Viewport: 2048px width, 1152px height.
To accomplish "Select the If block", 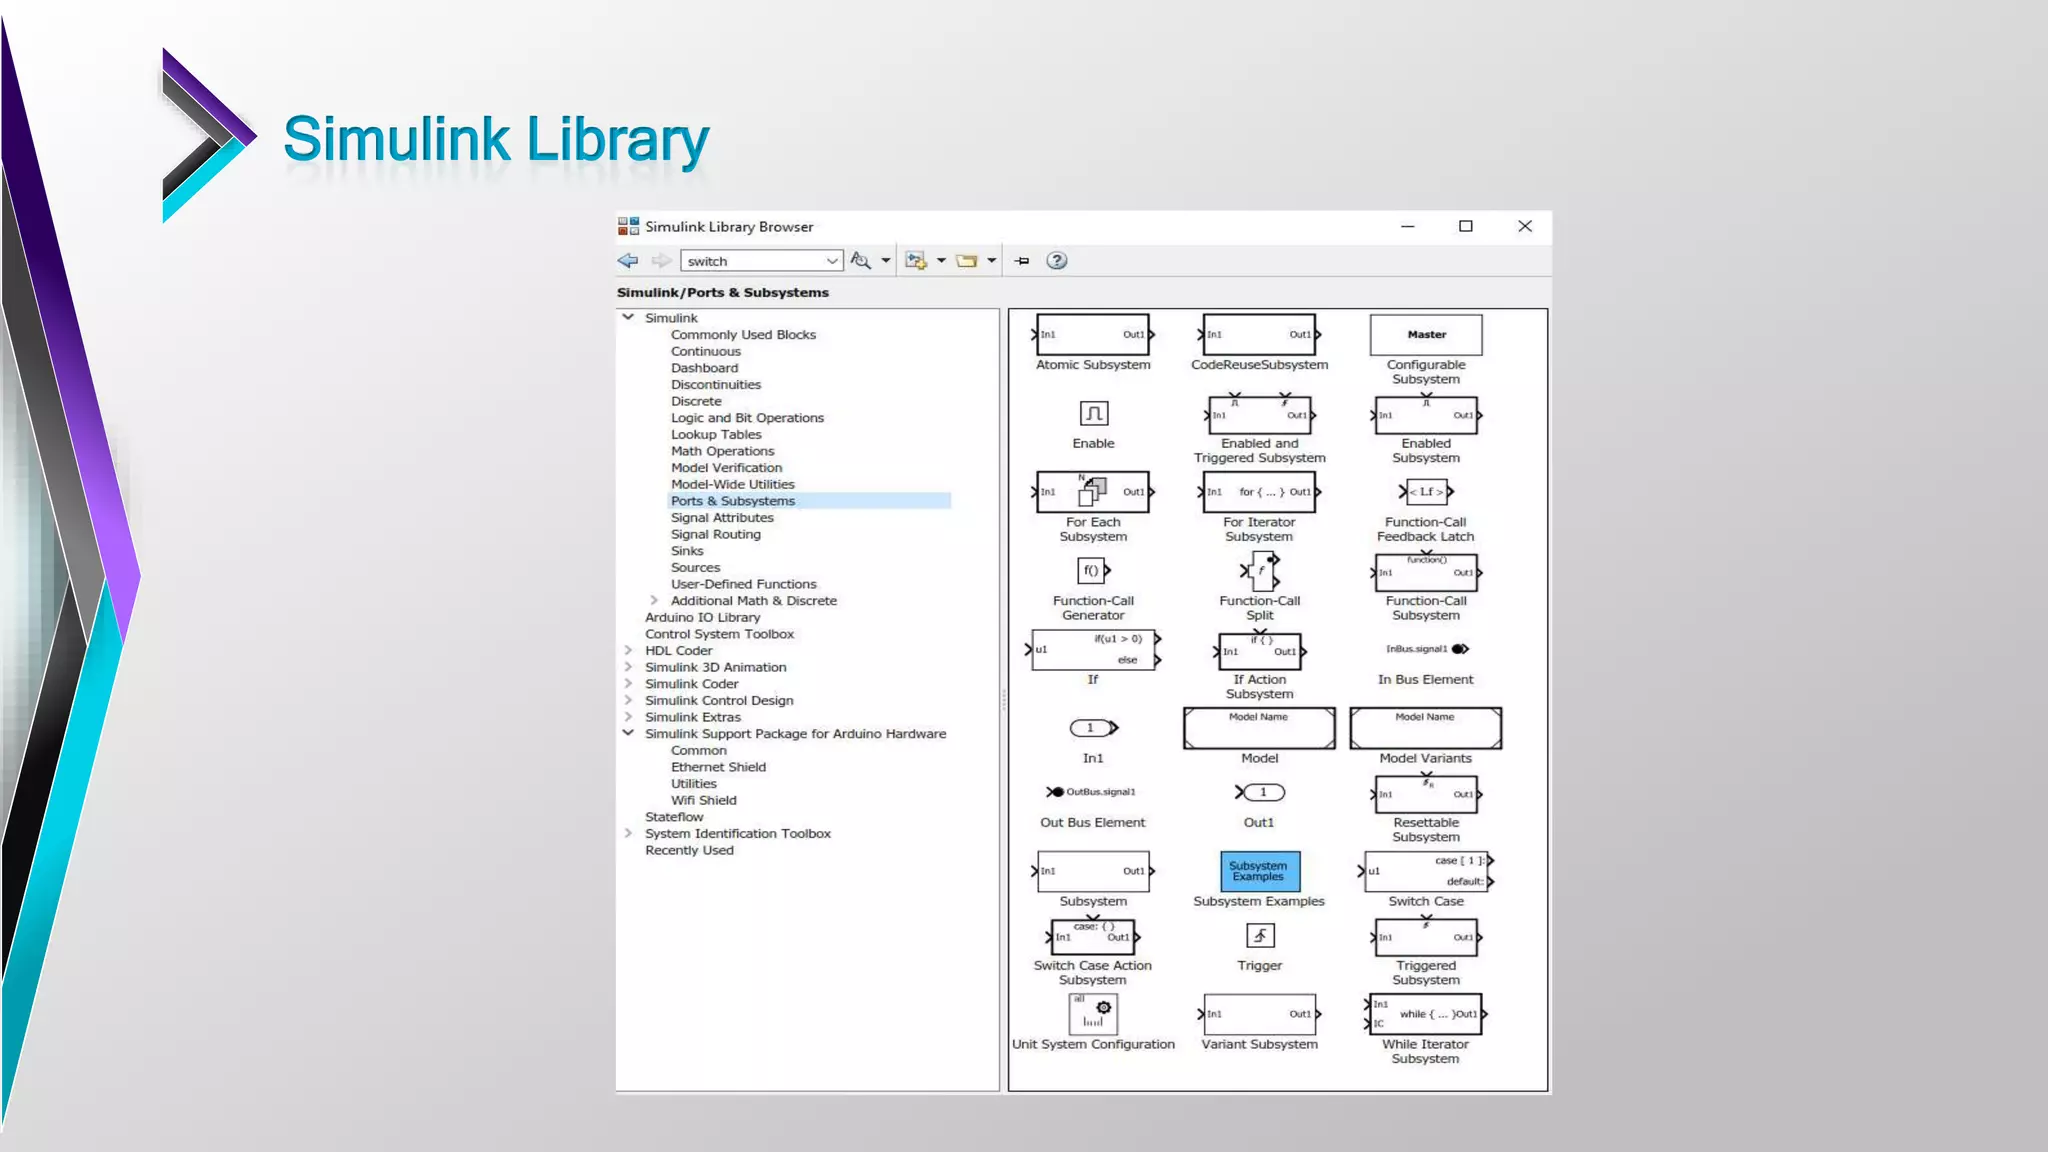I will (x=1093, y=649).
